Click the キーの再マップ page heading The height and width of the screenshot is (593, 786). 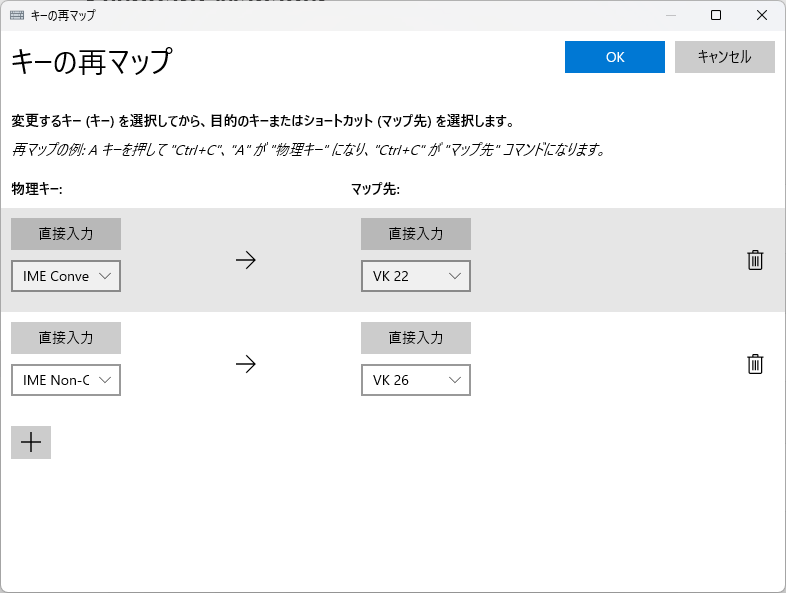tap(92, 62)
